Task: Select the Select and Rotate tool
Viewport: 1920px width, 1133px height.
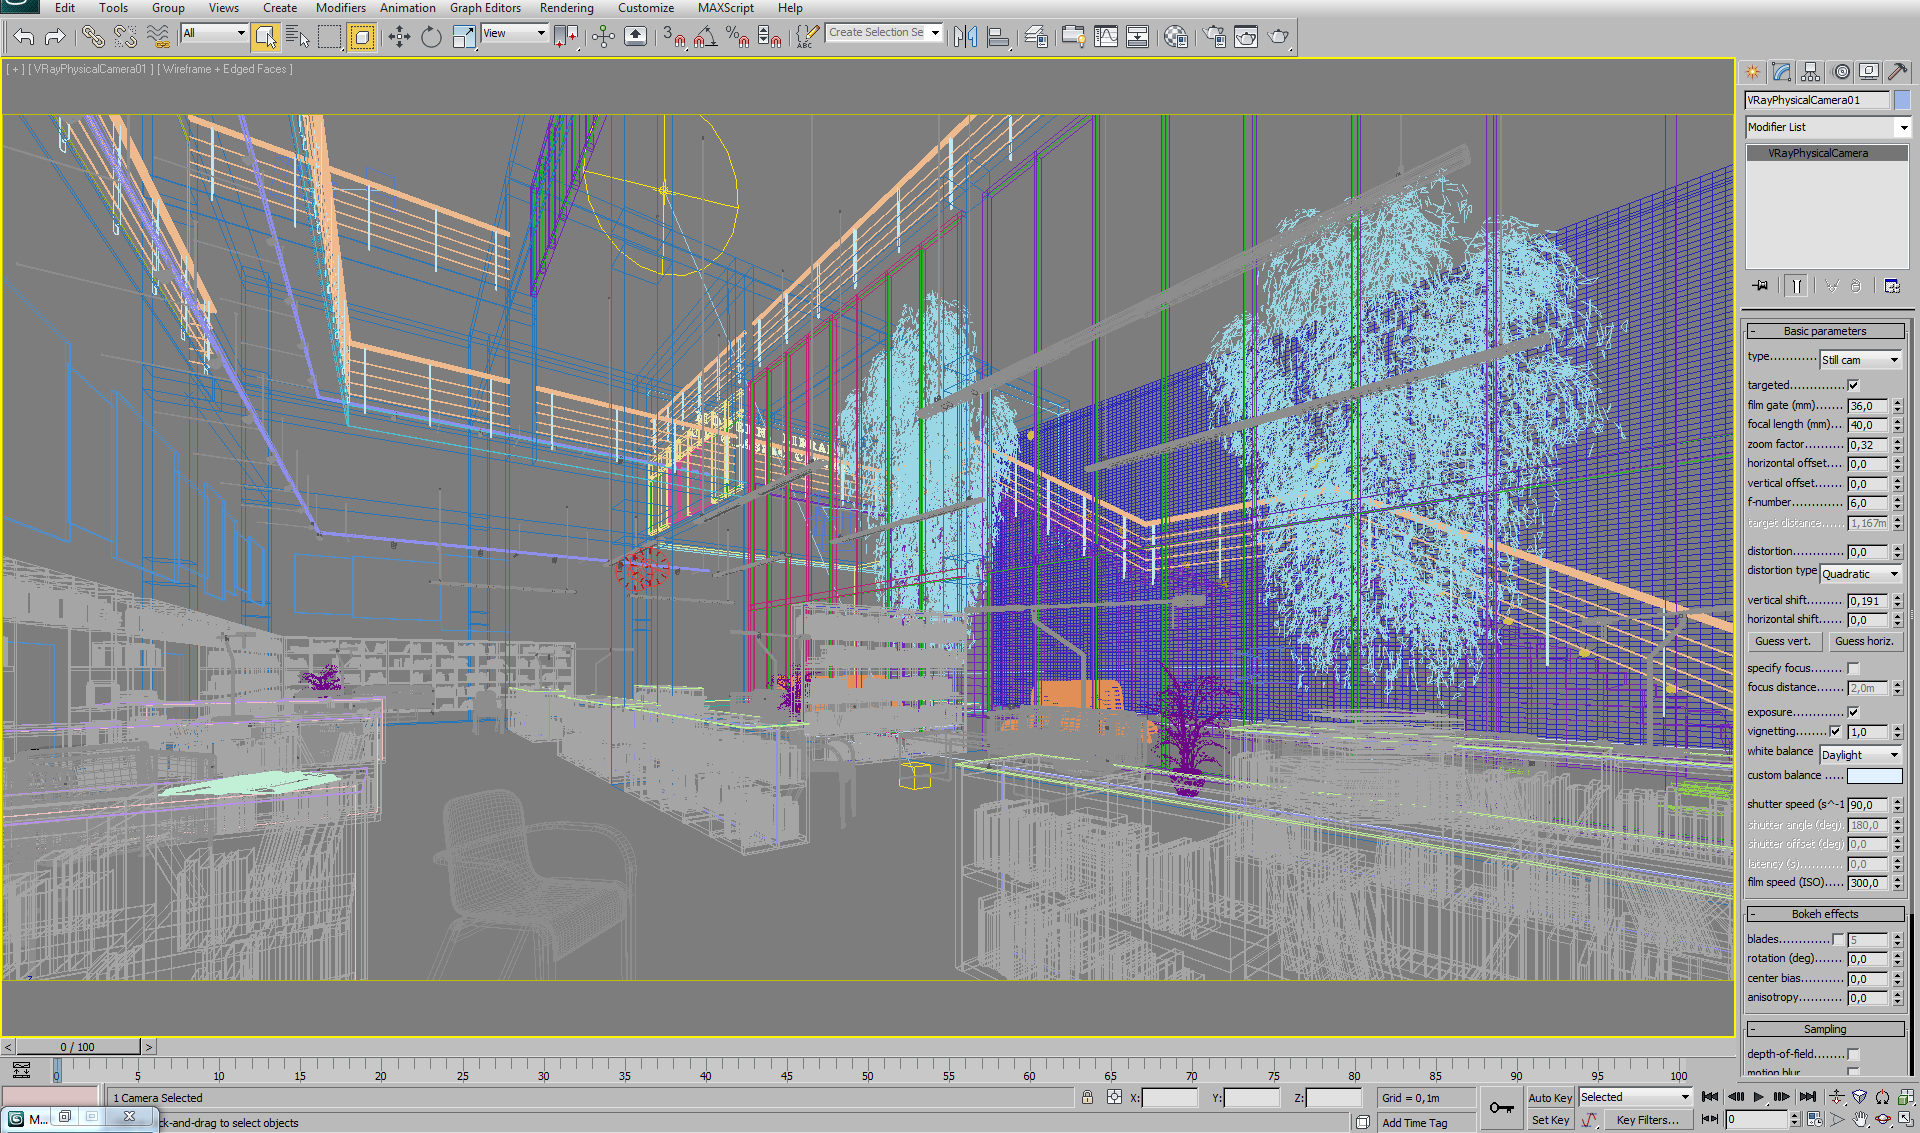Action: click(431, 37)
